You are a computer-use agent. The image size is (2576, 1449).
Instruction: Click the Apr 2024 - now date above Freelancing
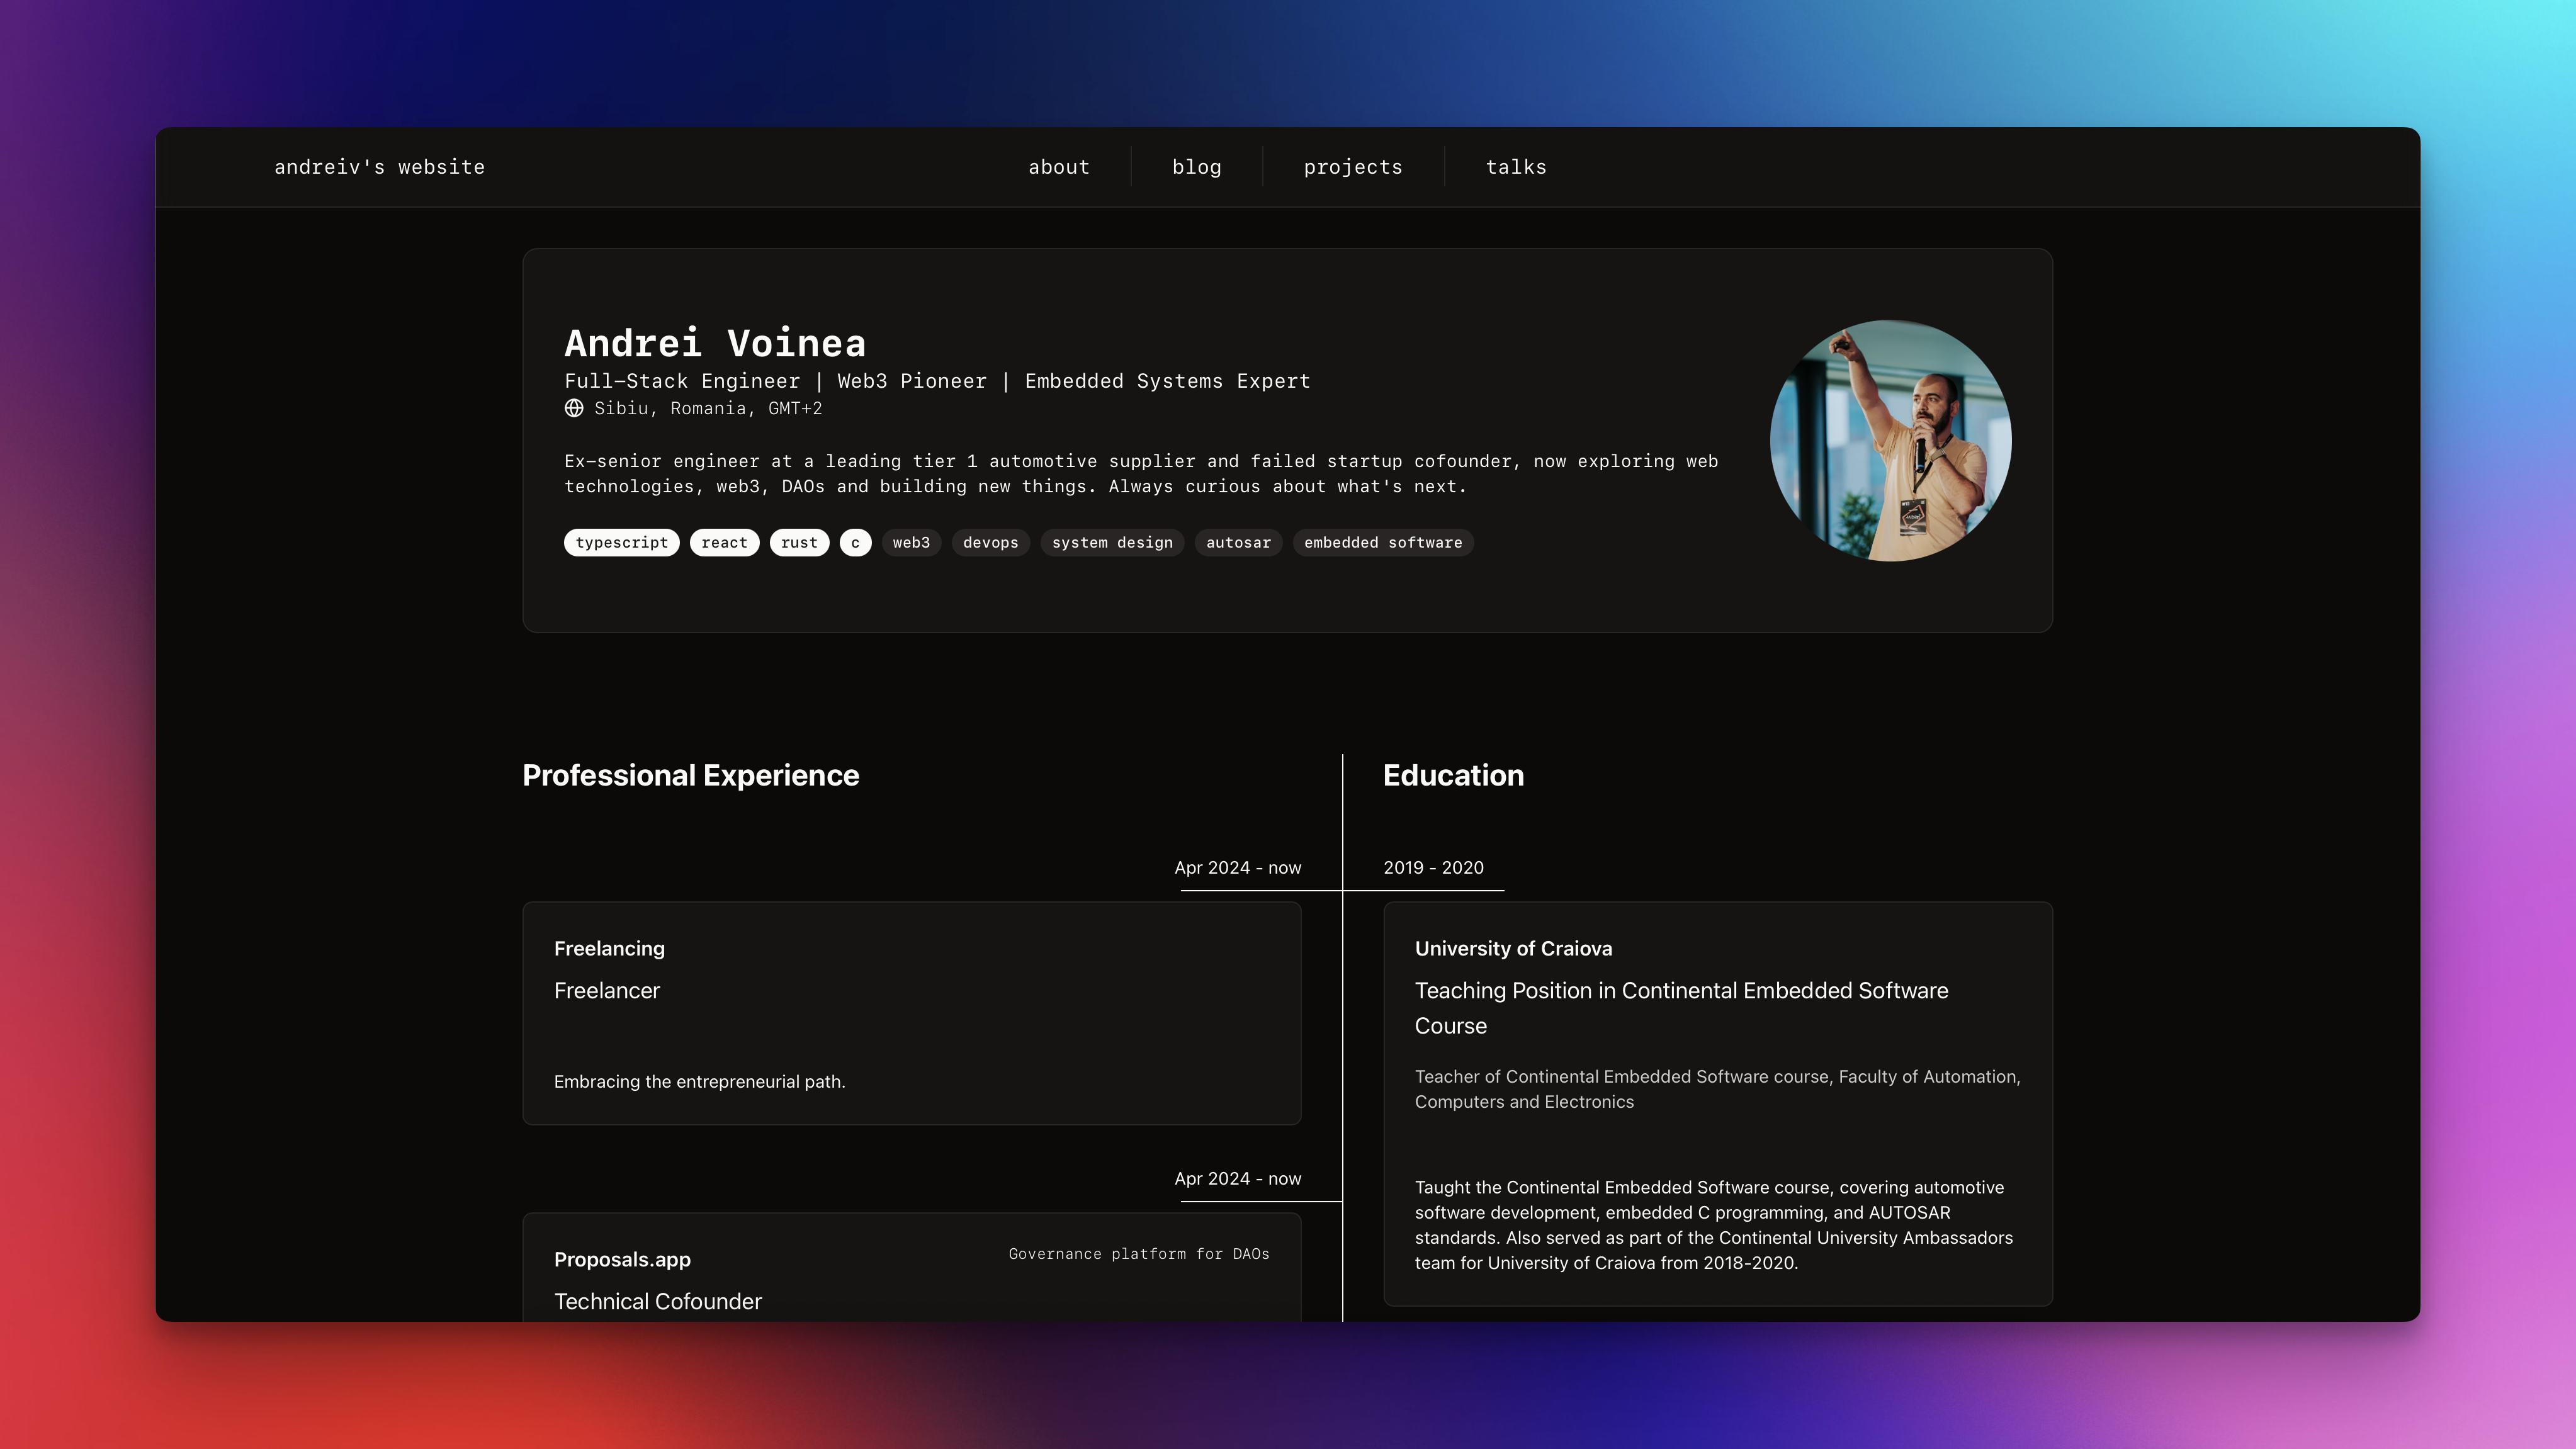click(1237, 867)
